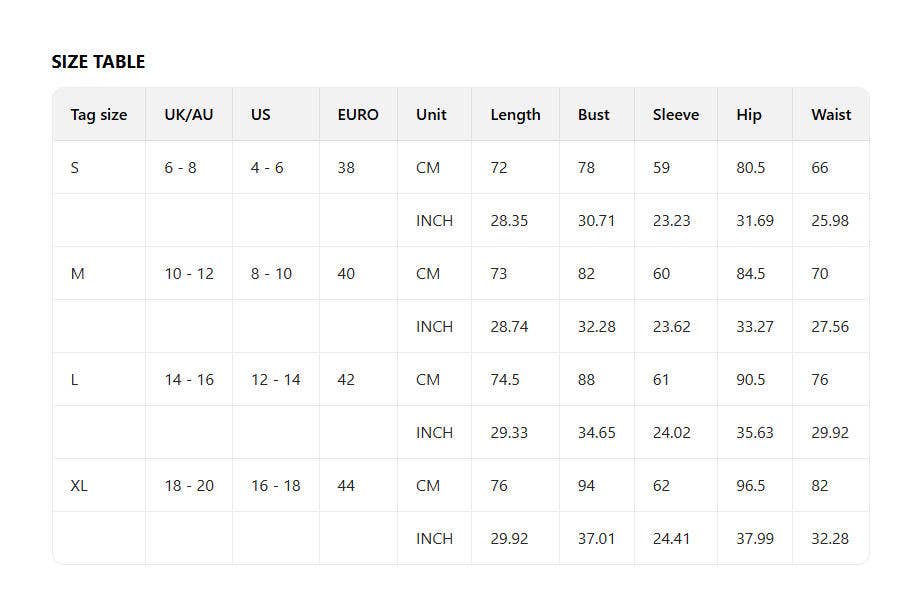
Task: Select the US 12 - 14 cell
Action: (x=275, y=380)
